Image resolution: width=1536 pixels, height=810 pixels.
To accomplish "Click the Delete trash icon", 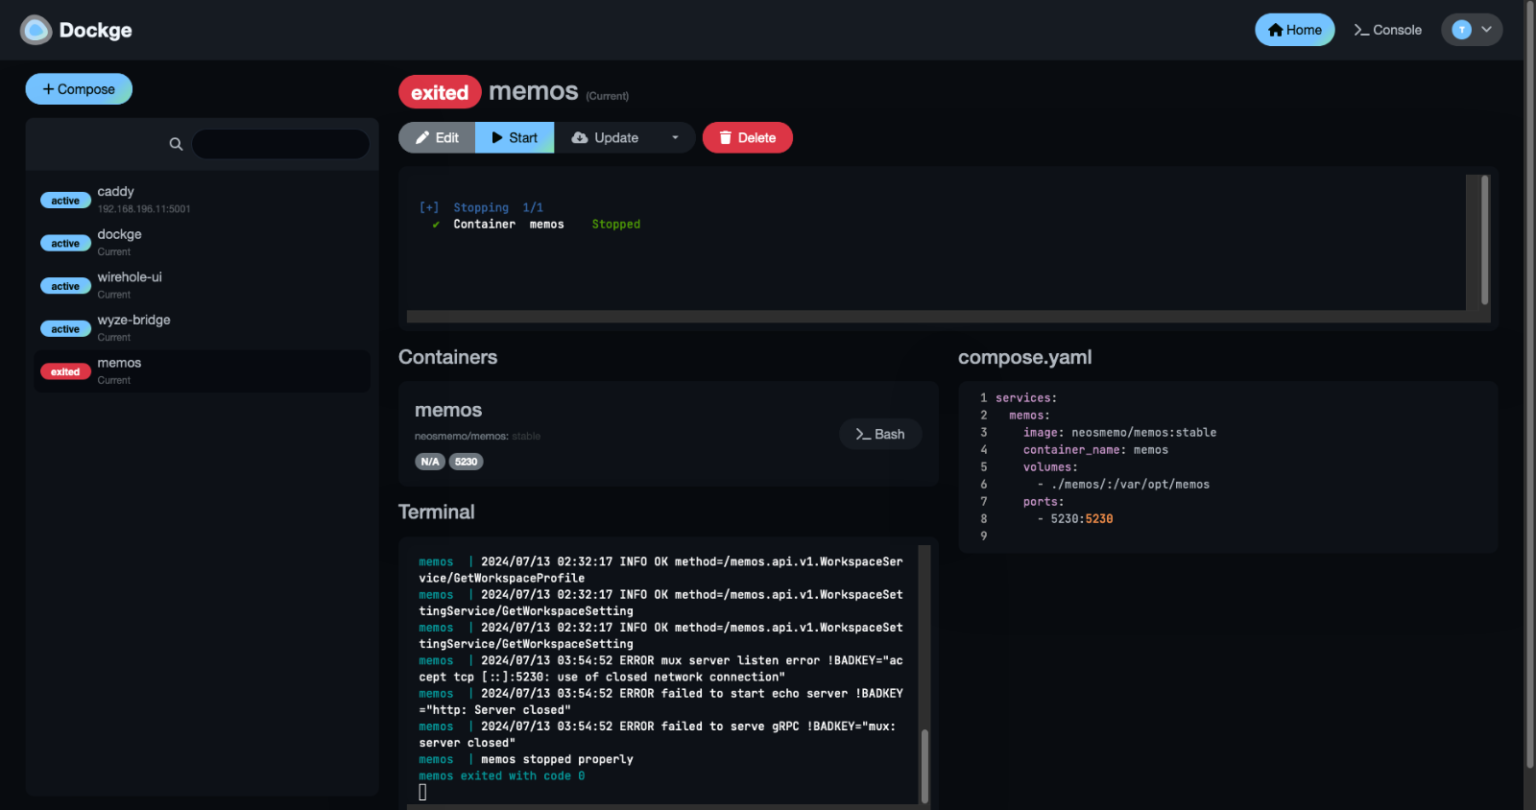I will [x=724, y=137].
